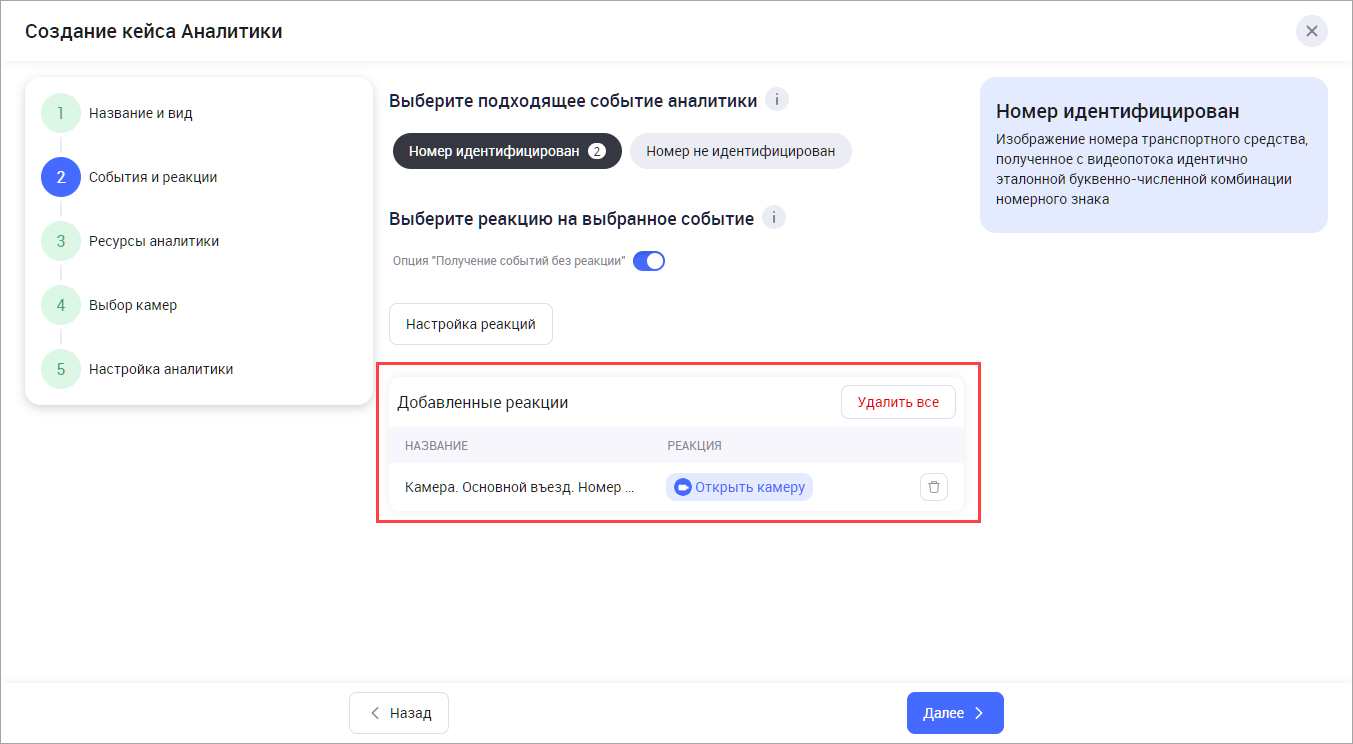Image resolution: width=1353 pixels, height=744 pixels.
Task: Click the "Открыть камеру" reaction tag
Action: pyautogui.click(x=739, y=487)
